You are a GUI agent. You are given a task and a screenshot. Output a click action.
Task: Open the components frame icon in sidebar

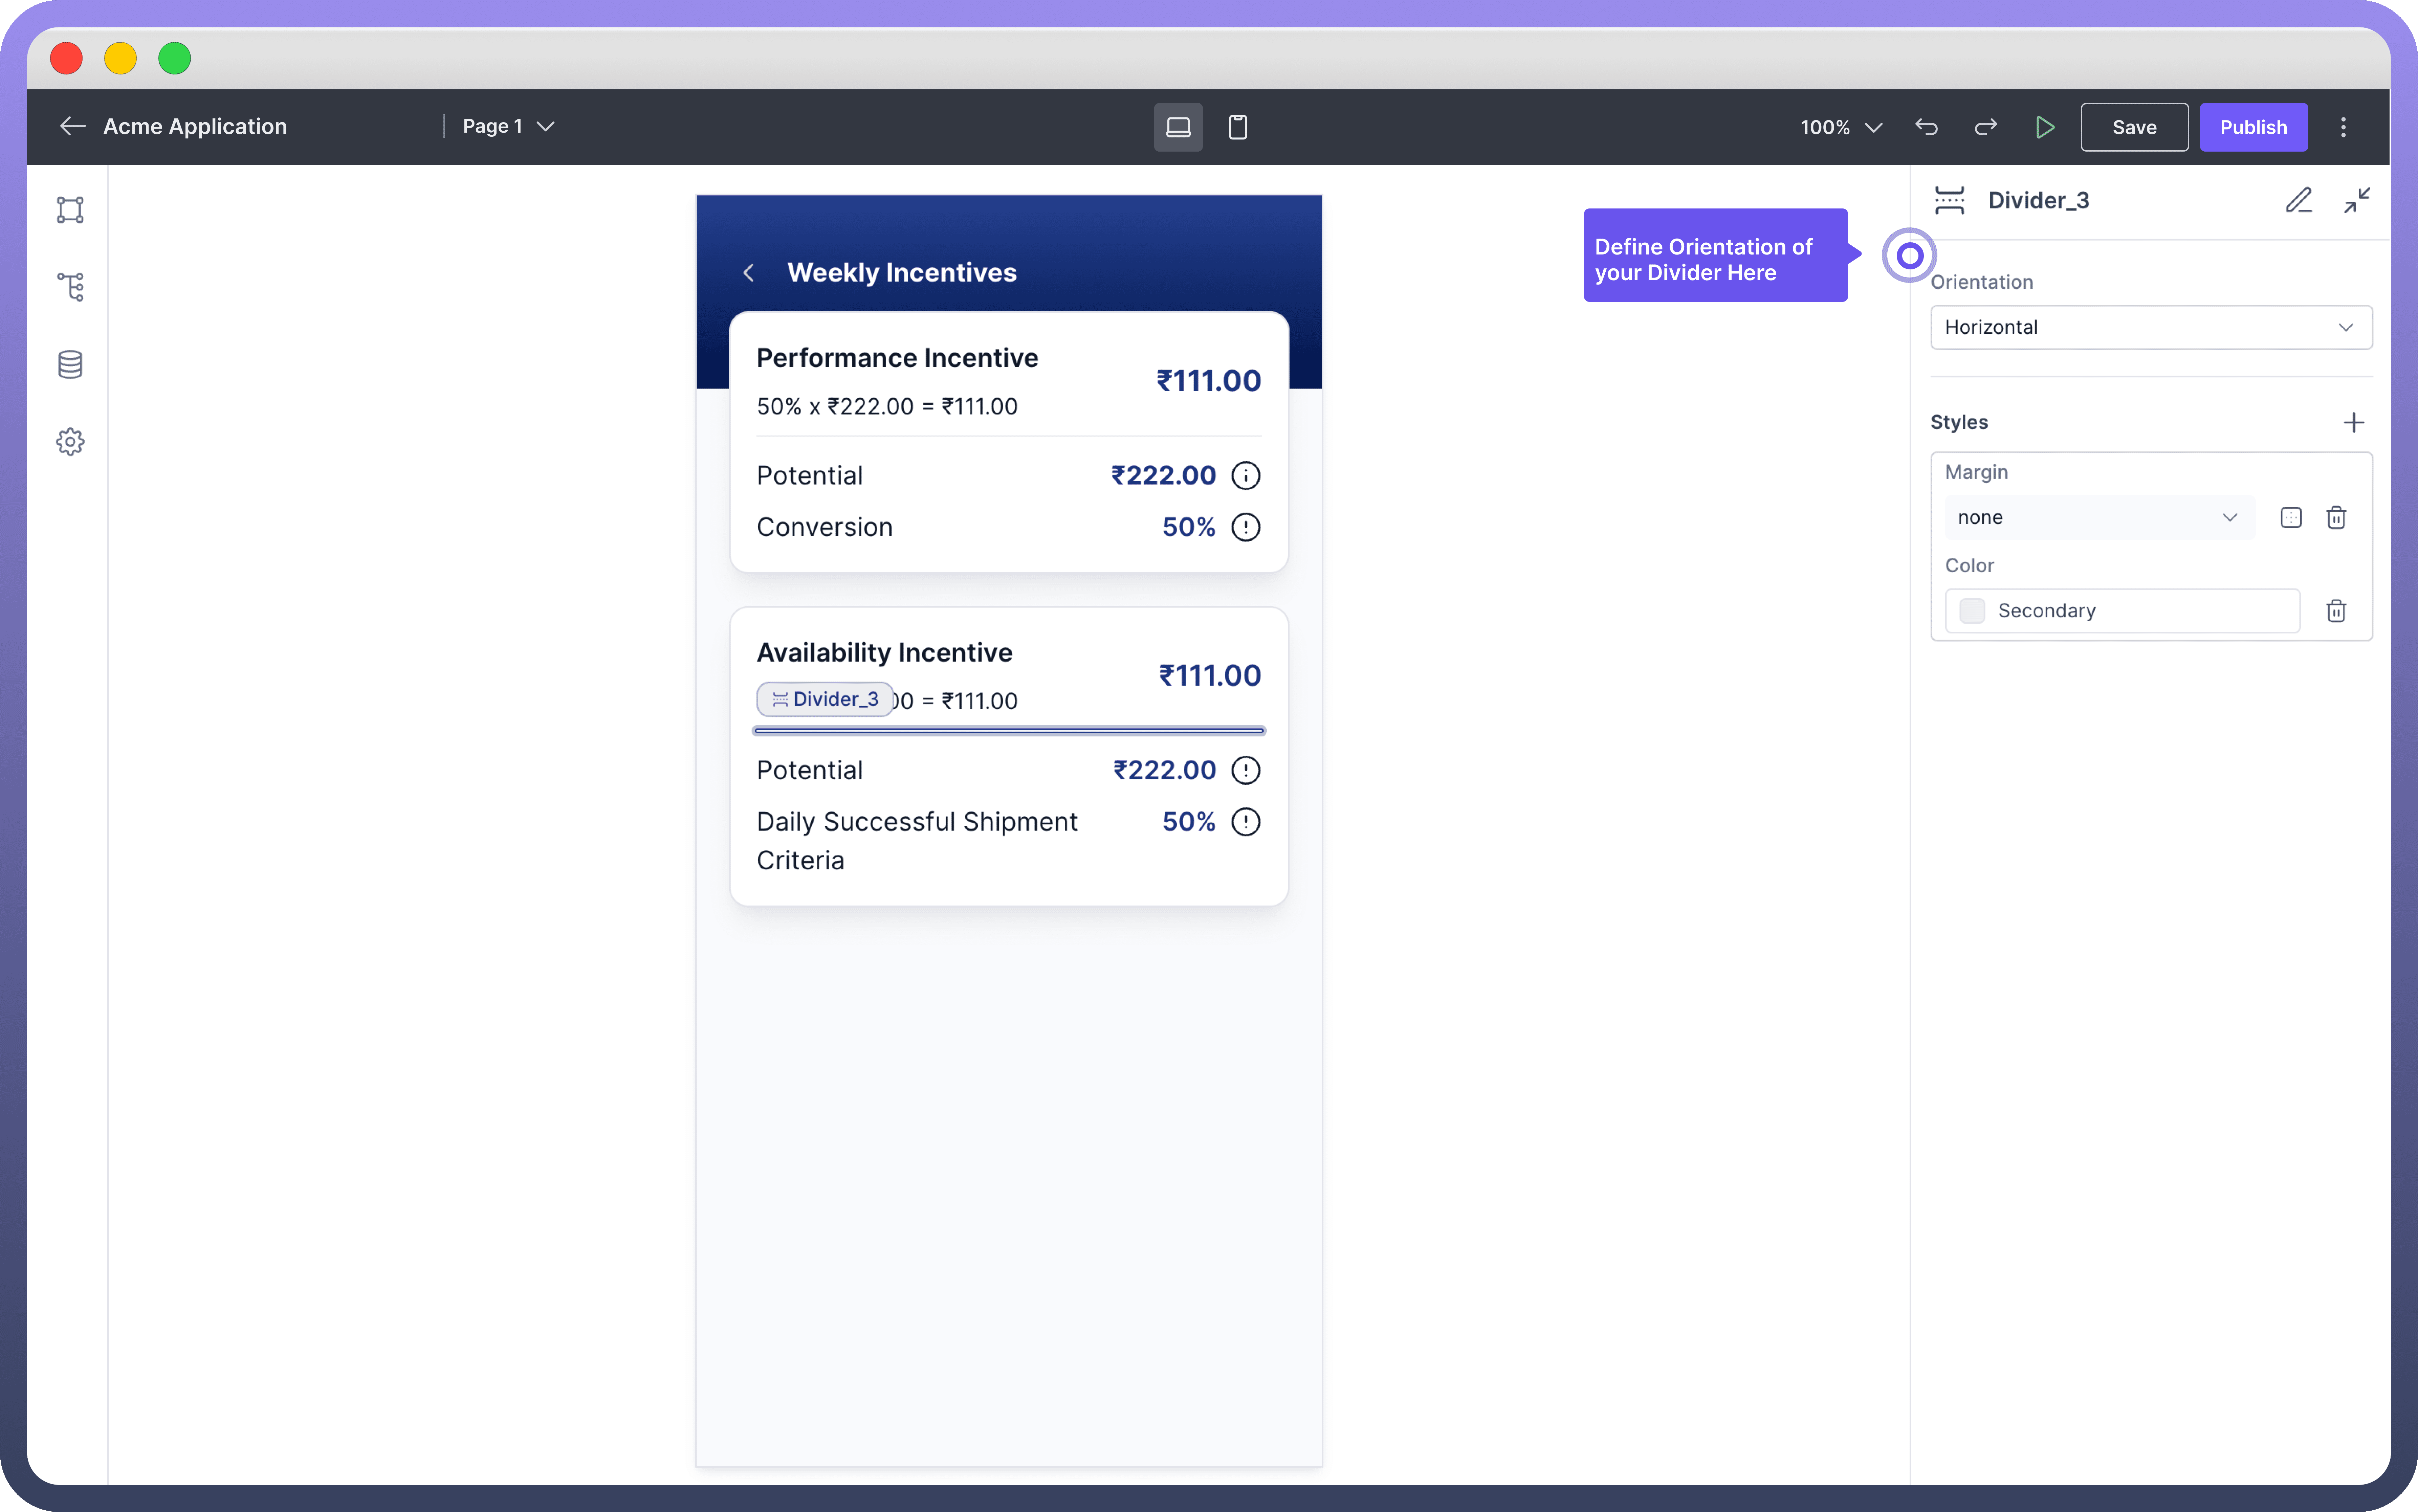pos(70,210)
